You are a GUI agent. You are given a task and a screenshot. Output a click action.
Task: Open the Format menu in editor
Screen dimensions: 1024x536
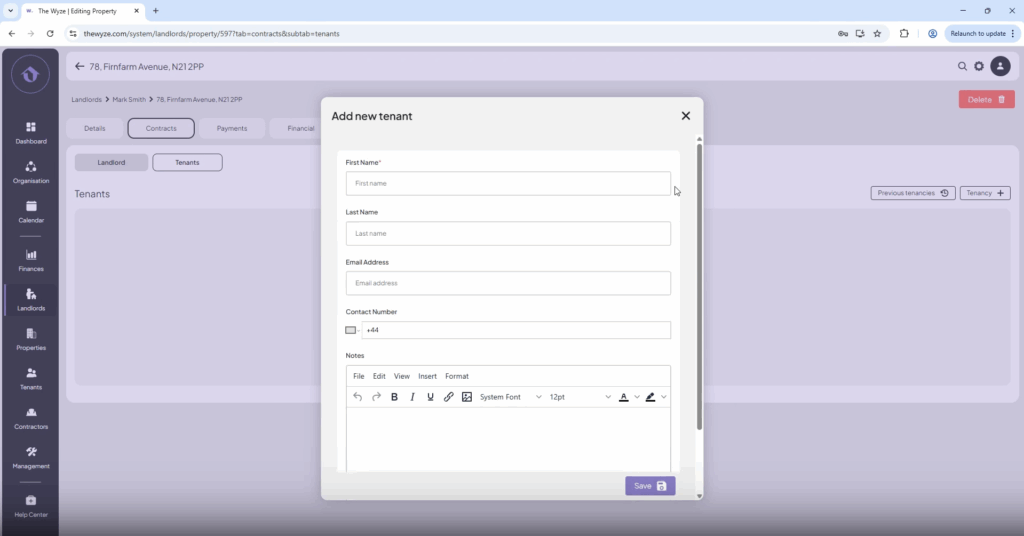[x=456, y=376]
